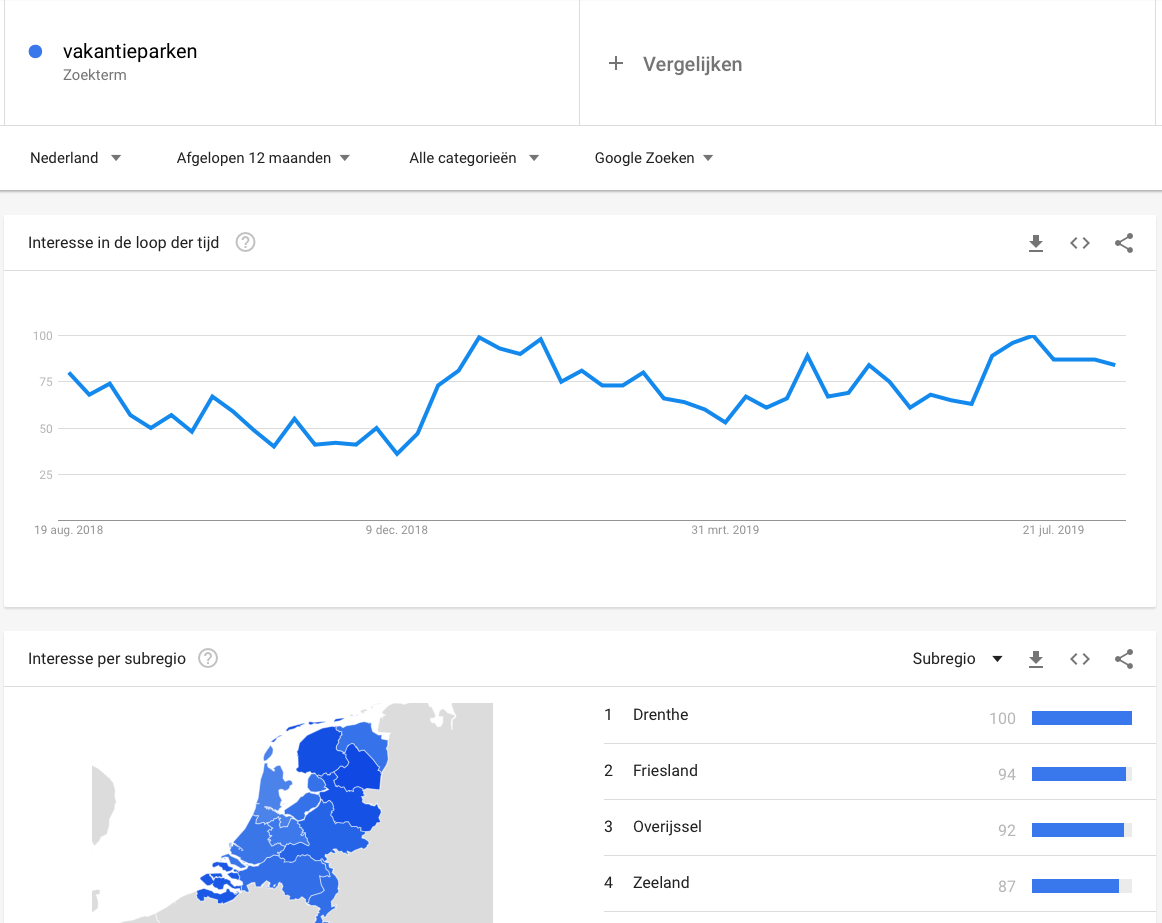
Task: Click the Netherlands map thumbnail
Action: (x=292, y=813)
